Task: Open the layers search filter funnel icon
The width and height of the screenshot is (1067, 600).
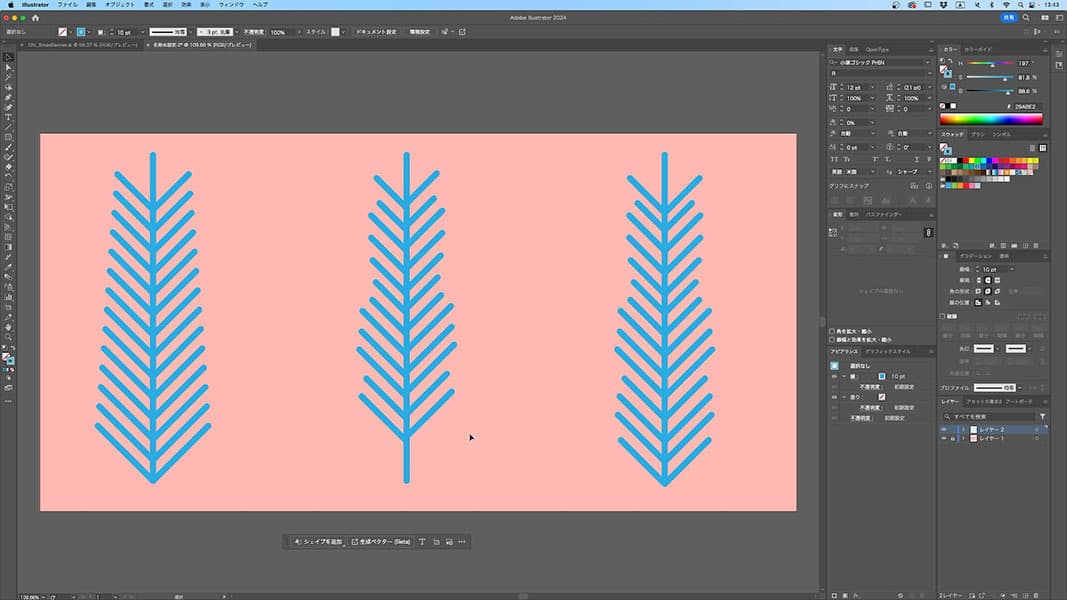Action: click(1042, 416)
